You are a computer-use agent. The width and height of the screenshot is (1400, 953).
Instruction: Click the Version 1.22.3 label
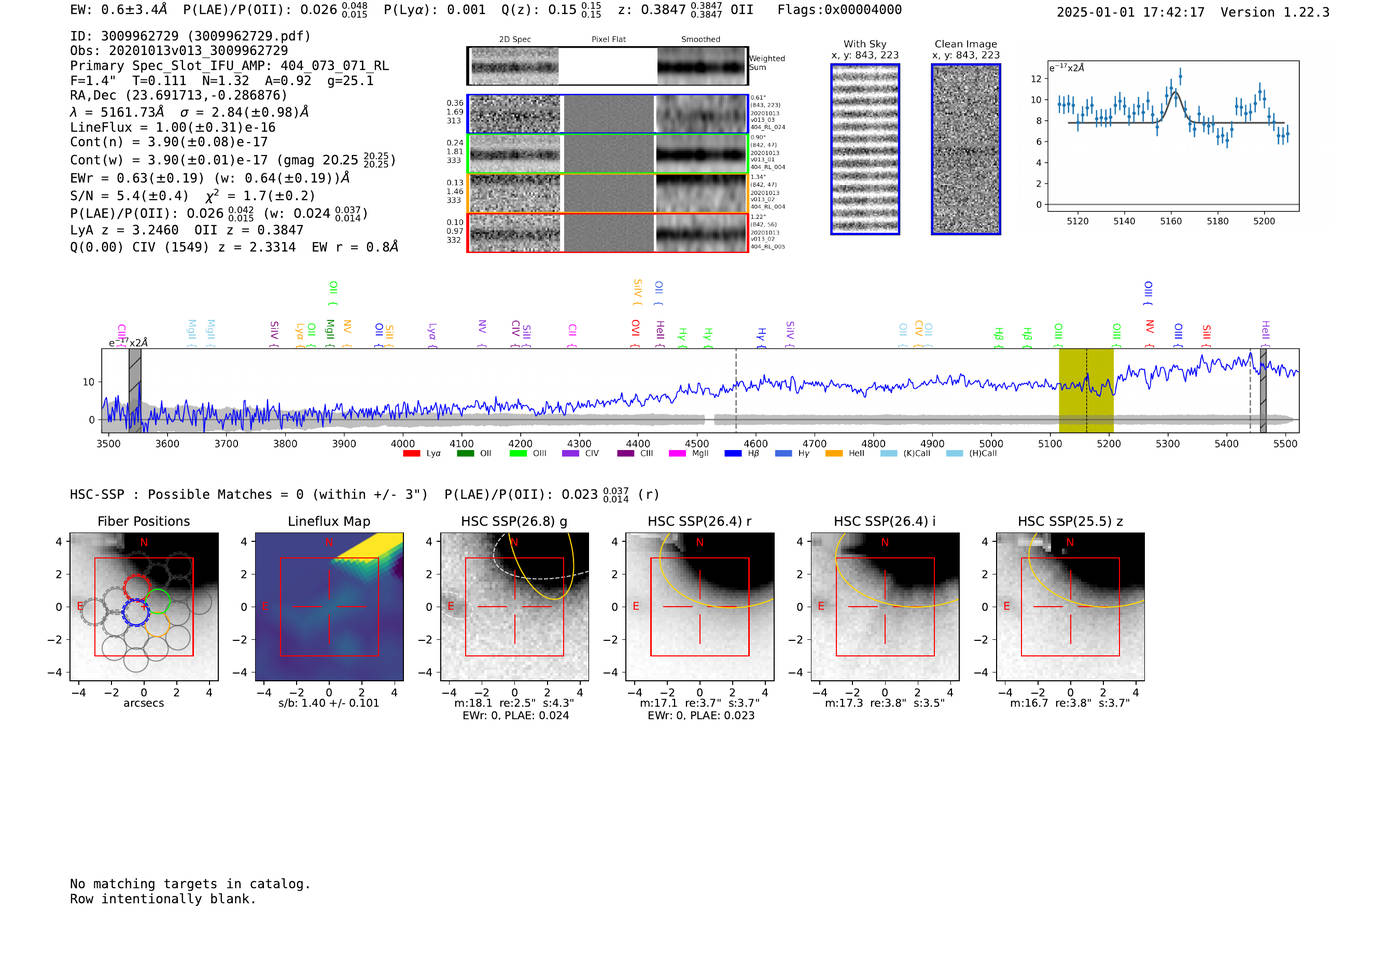(1275, 12)
